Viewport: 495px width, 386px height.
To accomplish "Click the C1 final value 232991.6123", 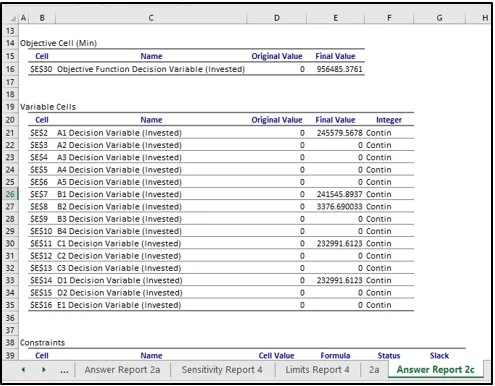I will pos(339,243).
